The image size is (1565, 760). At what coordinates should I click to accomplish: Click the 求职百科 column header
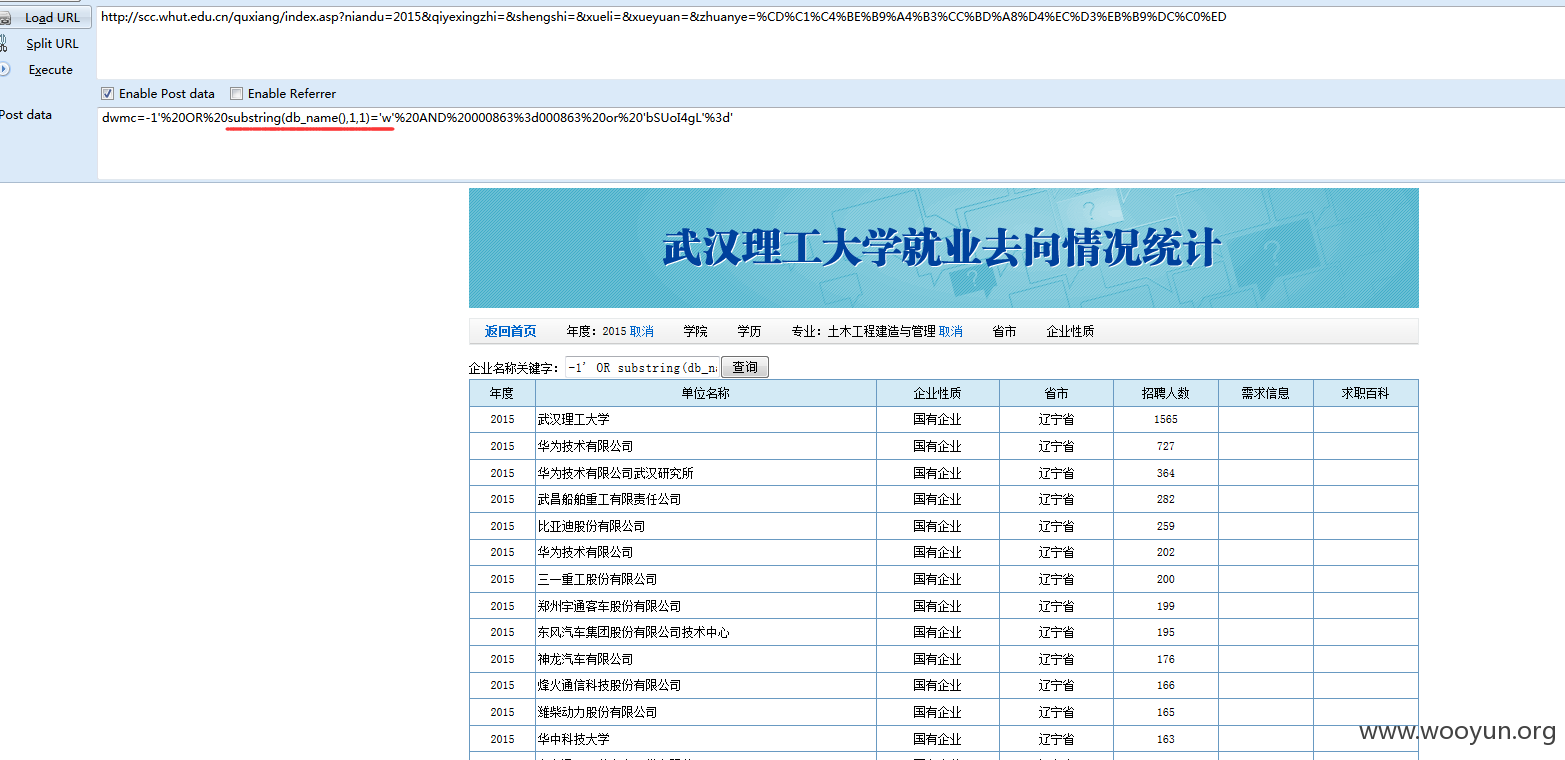(1366, 393)
